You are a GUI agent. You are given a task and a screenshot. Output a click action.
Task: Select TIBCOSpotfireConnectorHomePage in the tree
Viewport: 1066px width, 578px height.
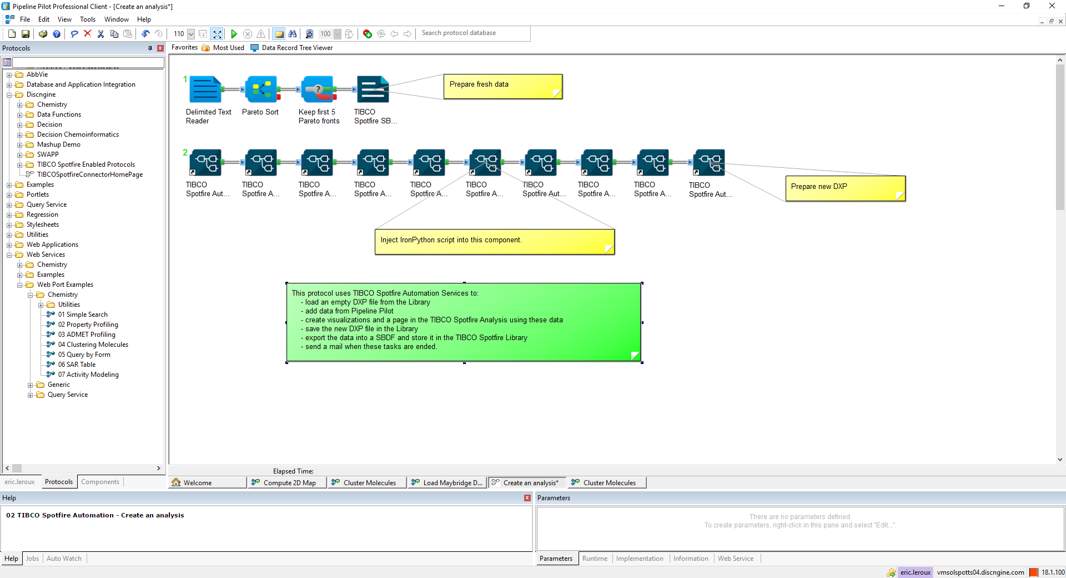coord(90,175)
